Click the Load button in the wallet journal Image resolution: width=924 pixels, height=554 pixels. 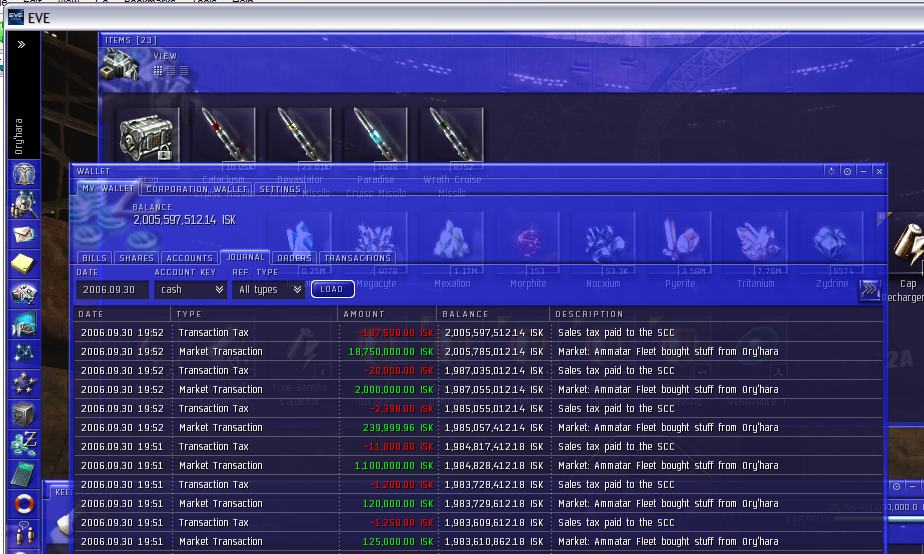click(332, 289)
